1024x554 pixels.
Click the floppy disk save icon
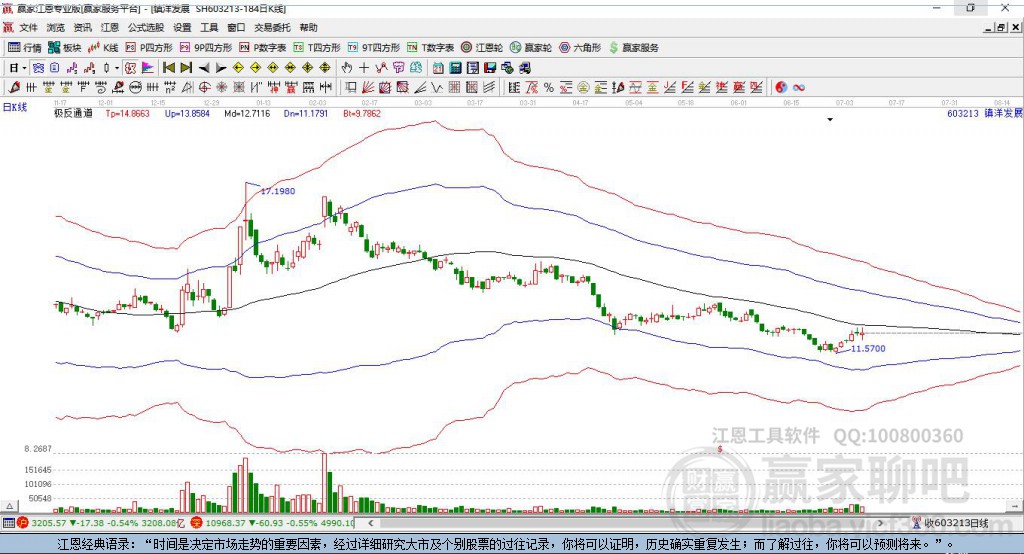490,68
